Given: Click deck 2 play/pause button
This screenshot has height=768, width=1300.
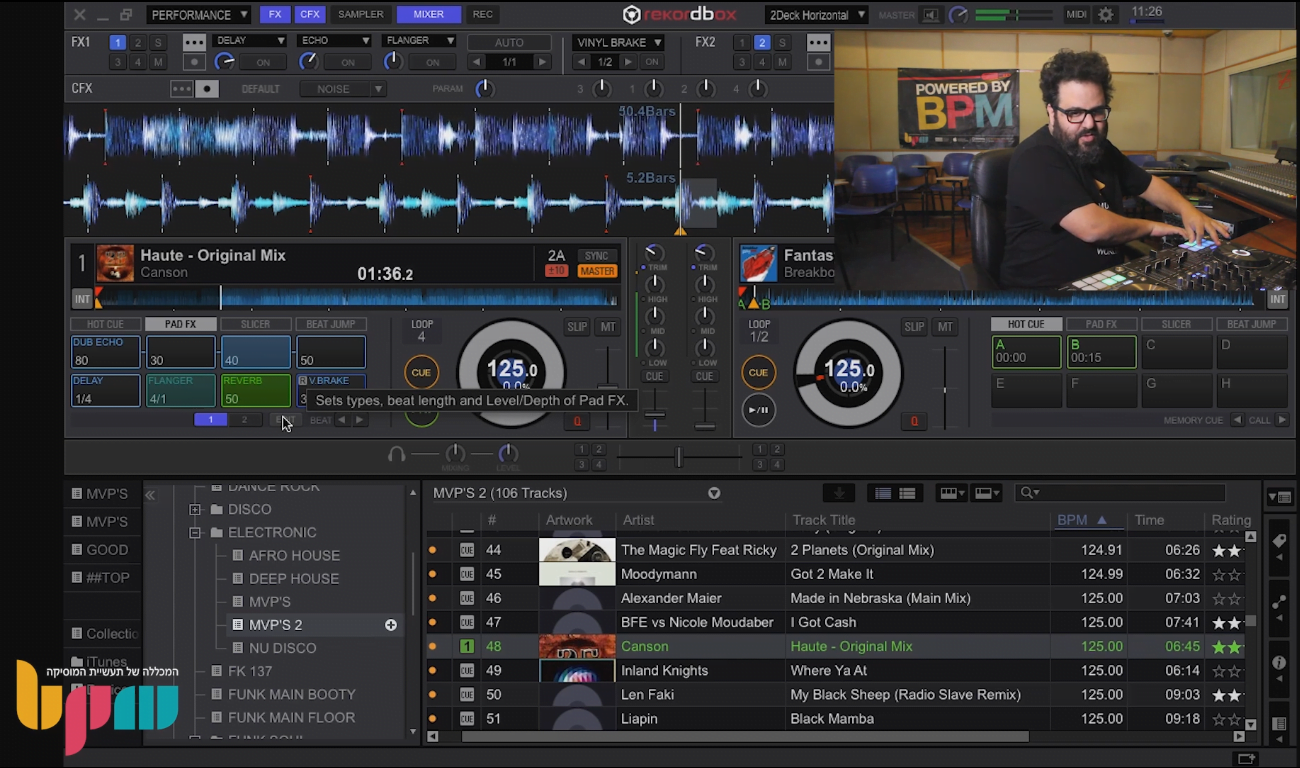Looking at the screenshot, I should click(x=758, y=410).
